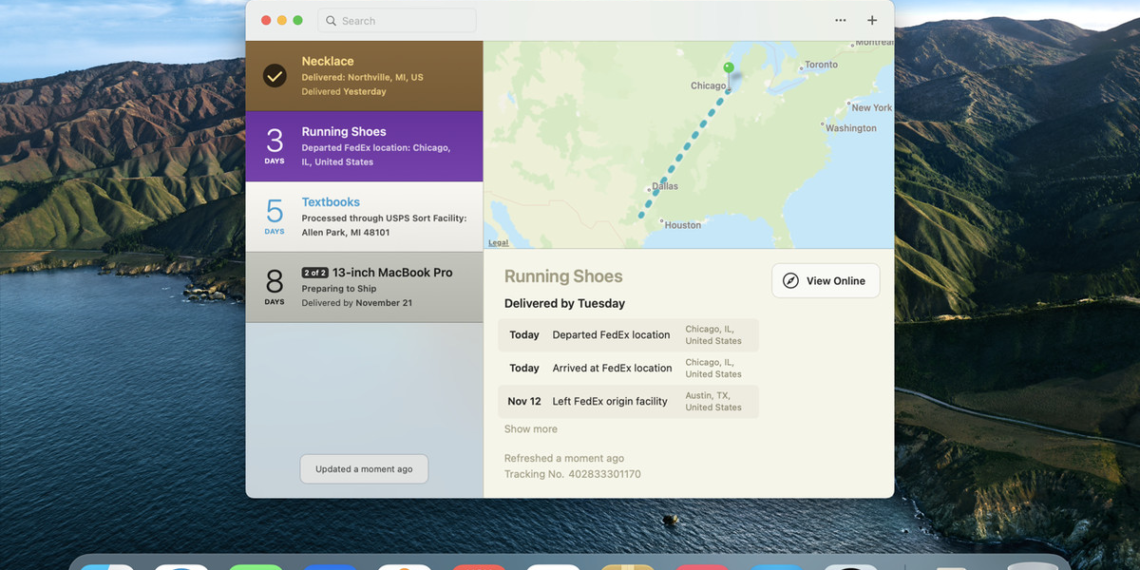Click 'Delivered by November 21' text

[356, 302]
